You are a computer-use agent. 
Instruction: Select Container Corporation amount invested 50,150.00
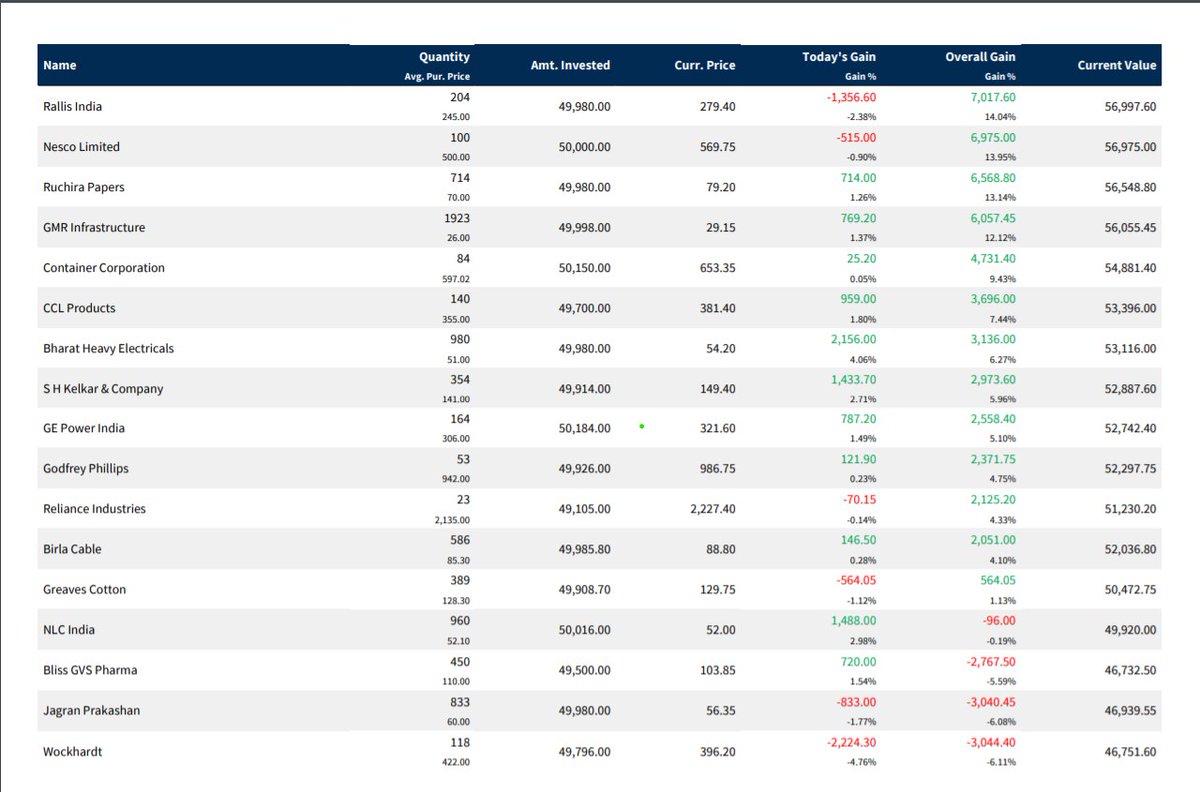pos(584,268)
